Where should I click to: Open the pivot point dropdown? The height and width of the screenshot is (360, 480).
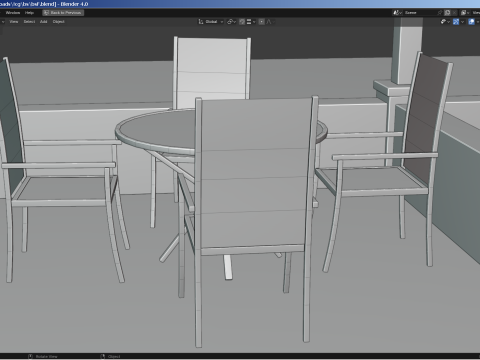(231, 22)
